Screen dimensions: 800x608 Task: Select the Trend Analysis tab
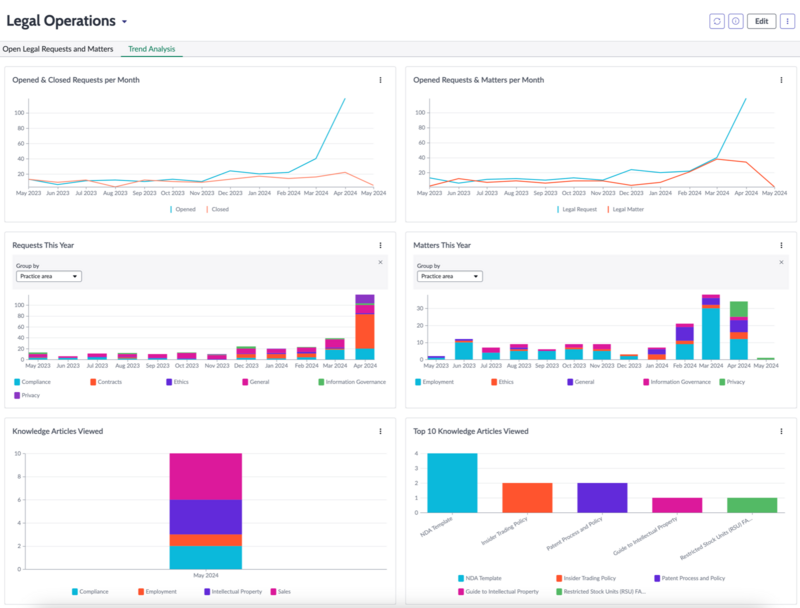pyautogui.click(x=152, y=49)
